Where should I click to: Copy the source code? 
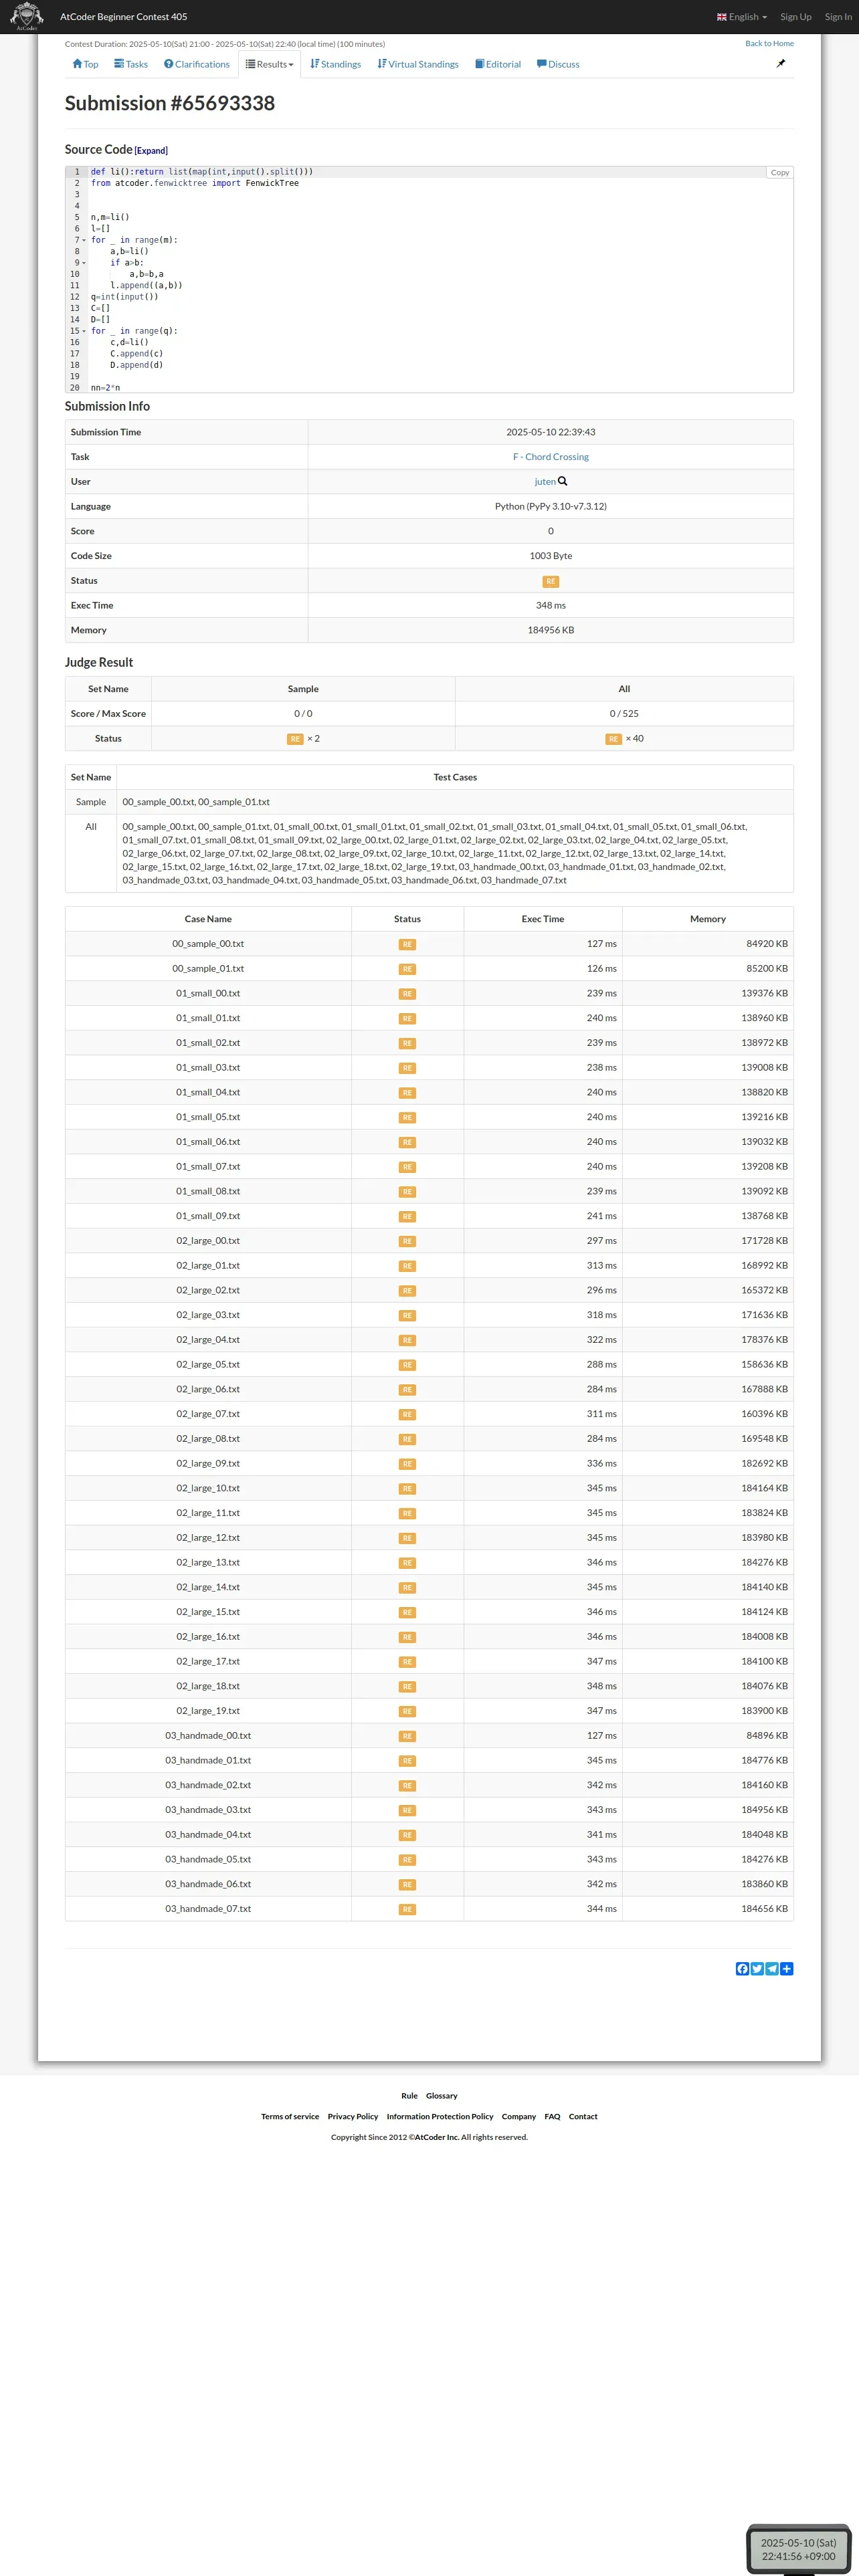(x=779, y=172)
